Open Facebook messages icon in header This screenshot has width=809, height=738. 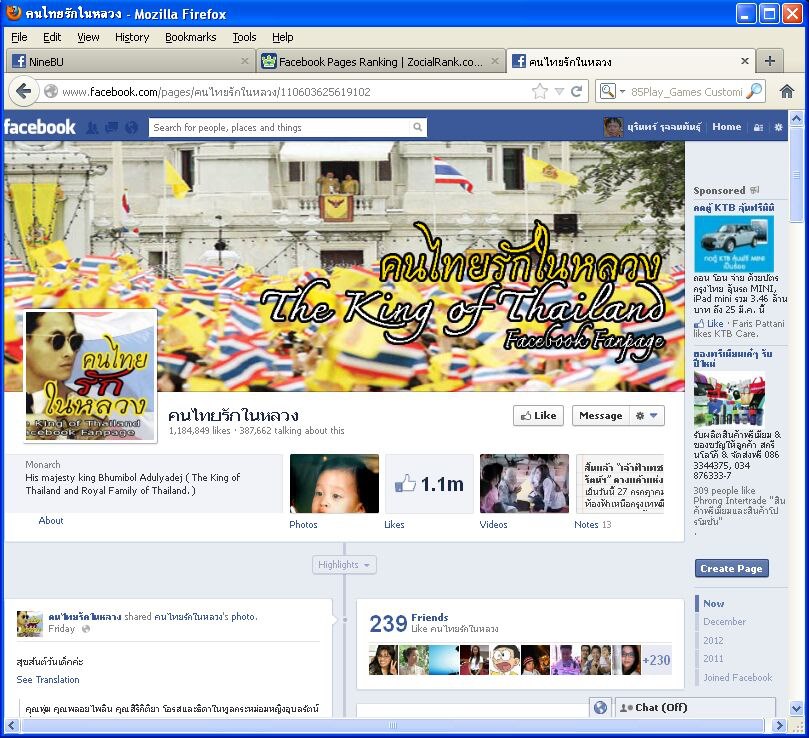pos(110,128)
